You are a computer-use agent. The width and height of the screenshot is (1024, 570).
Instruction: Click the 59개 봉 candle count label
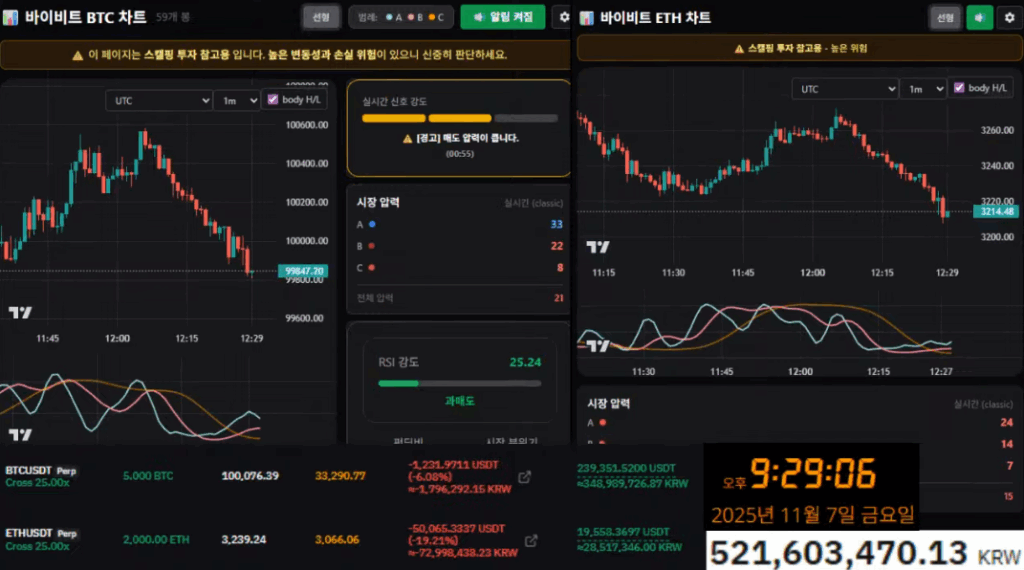click(172, 18)
